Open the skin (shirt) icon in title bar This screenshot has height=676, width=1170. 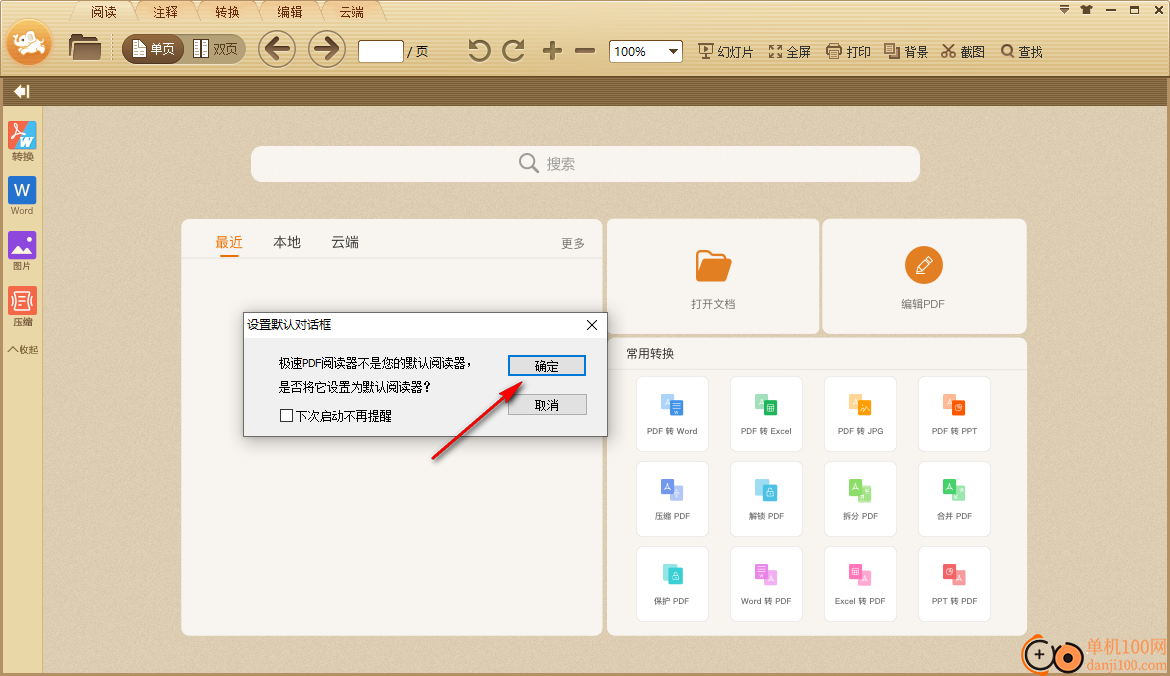(x=1086, y=10)
